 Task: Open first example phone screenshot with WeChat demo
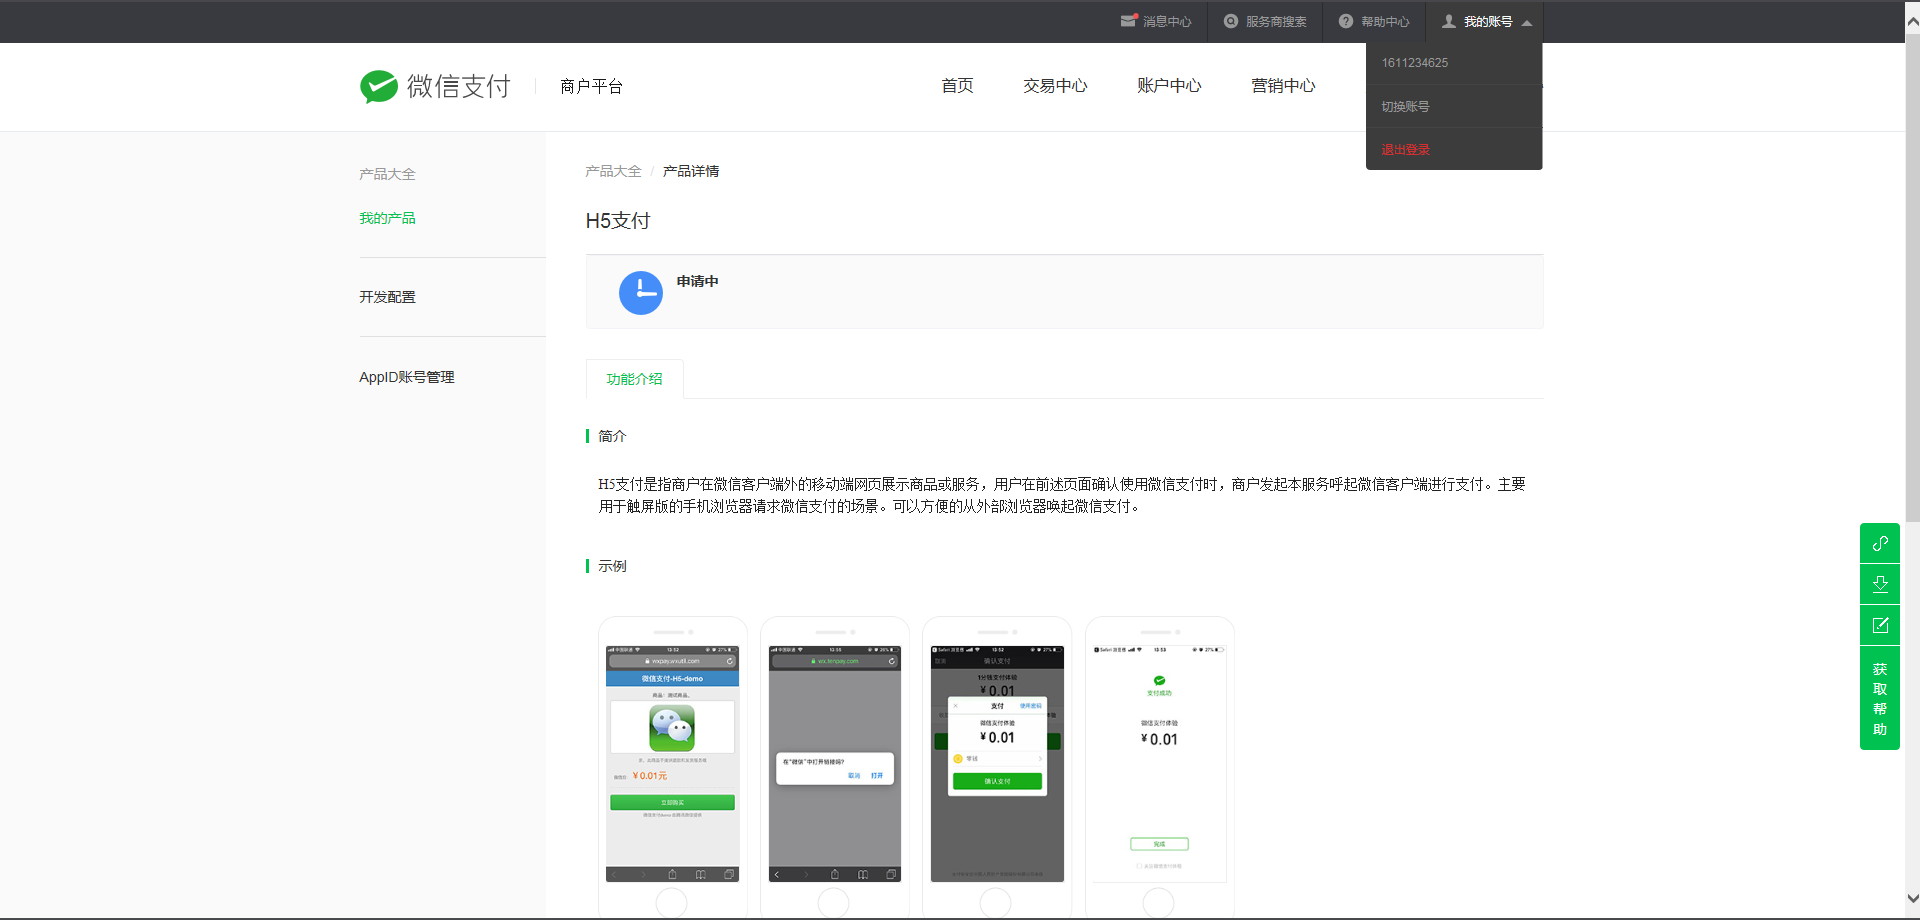tap(672, 766)
